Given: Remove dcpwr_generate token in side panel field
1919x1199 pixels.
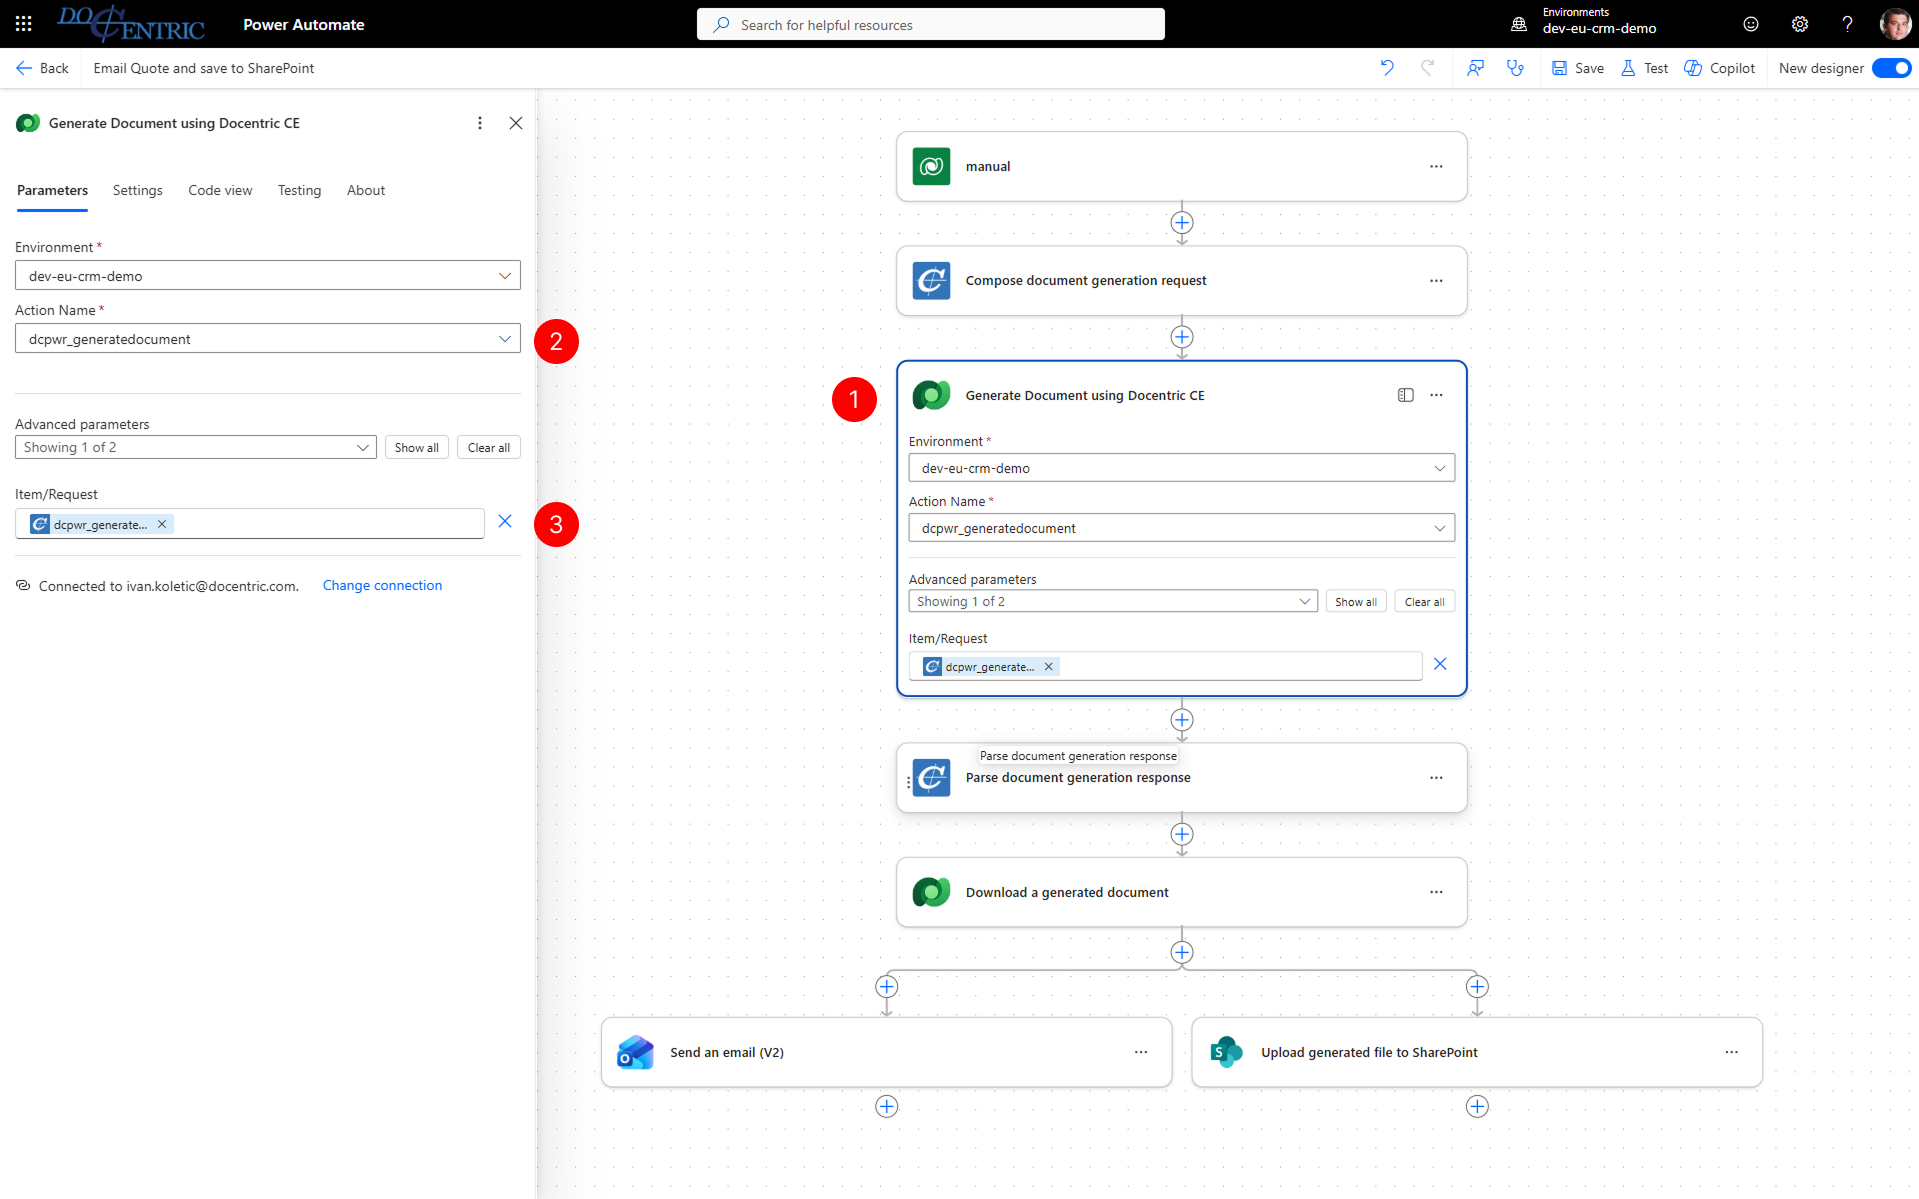Looking at the screenshot, I should coord(162,524).
